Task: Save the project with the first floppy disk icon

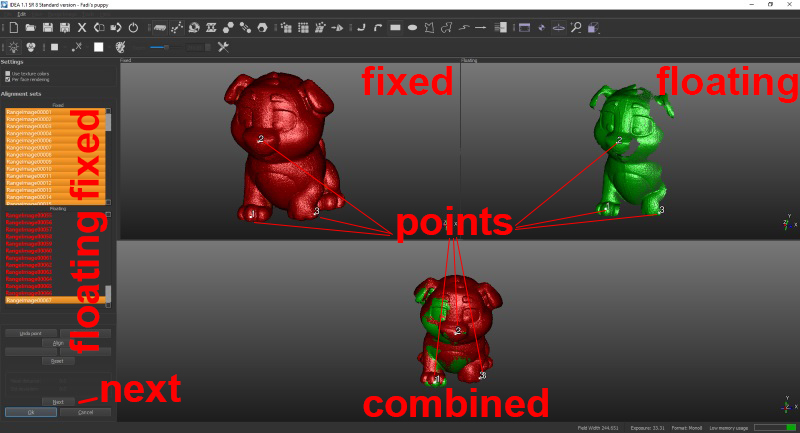Action: [x=47, y=28]
